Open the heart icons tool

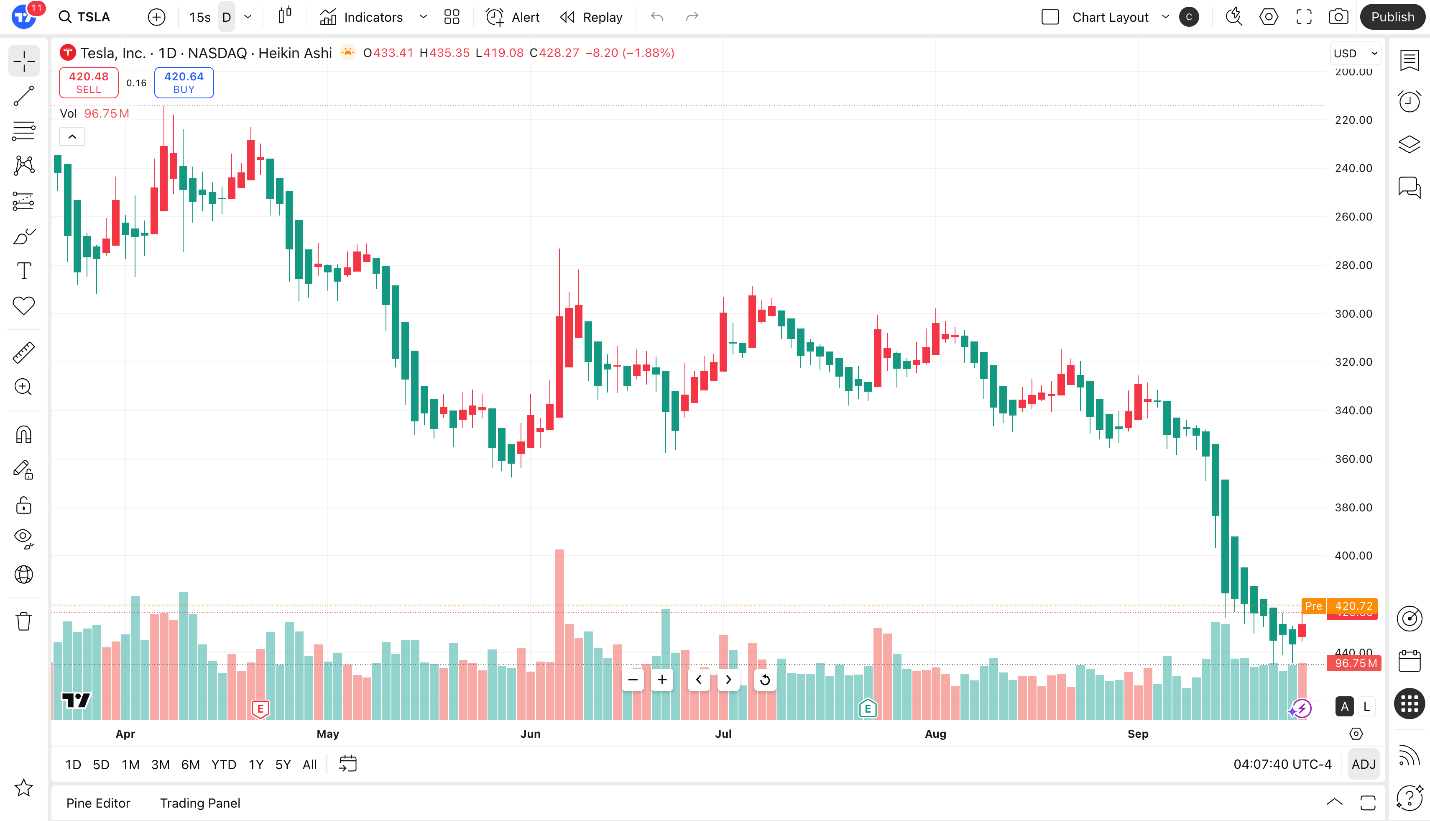click(24, 306)
